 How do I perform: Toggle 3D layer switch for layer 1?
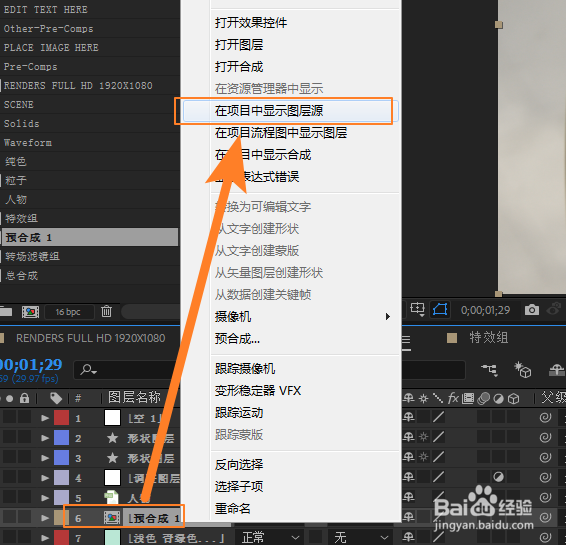pyautogui.click(x=513, y=417)
